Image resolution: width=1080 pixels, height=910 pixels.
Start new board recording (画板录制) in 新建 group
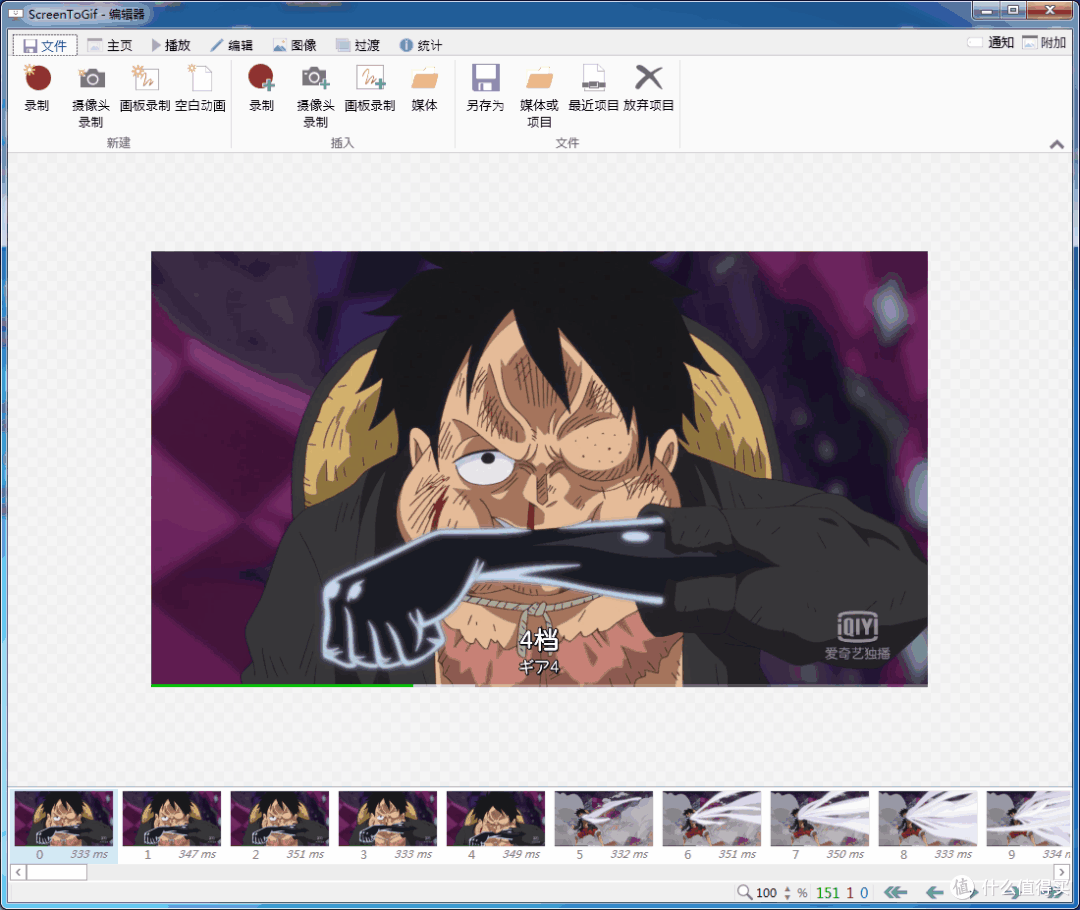pos(145,87)
